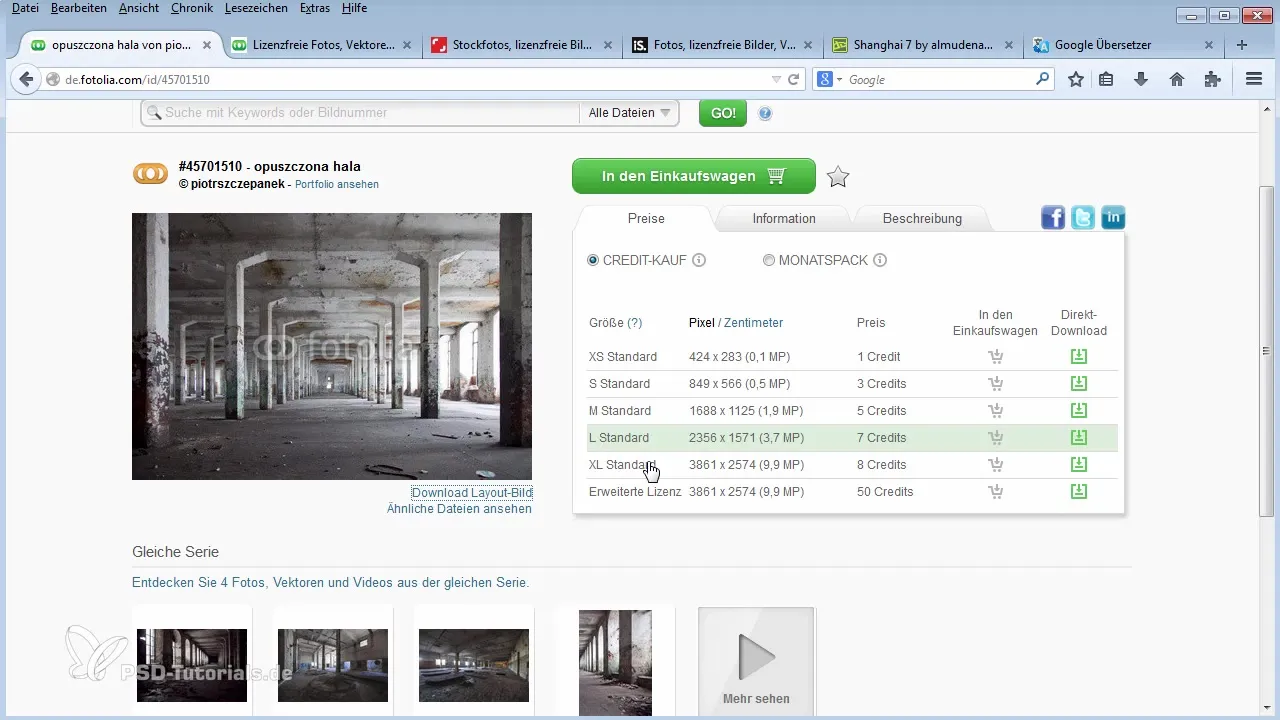Open Google search engine dropdown
Screen dimensions: 1280x720
coord(830,79)
